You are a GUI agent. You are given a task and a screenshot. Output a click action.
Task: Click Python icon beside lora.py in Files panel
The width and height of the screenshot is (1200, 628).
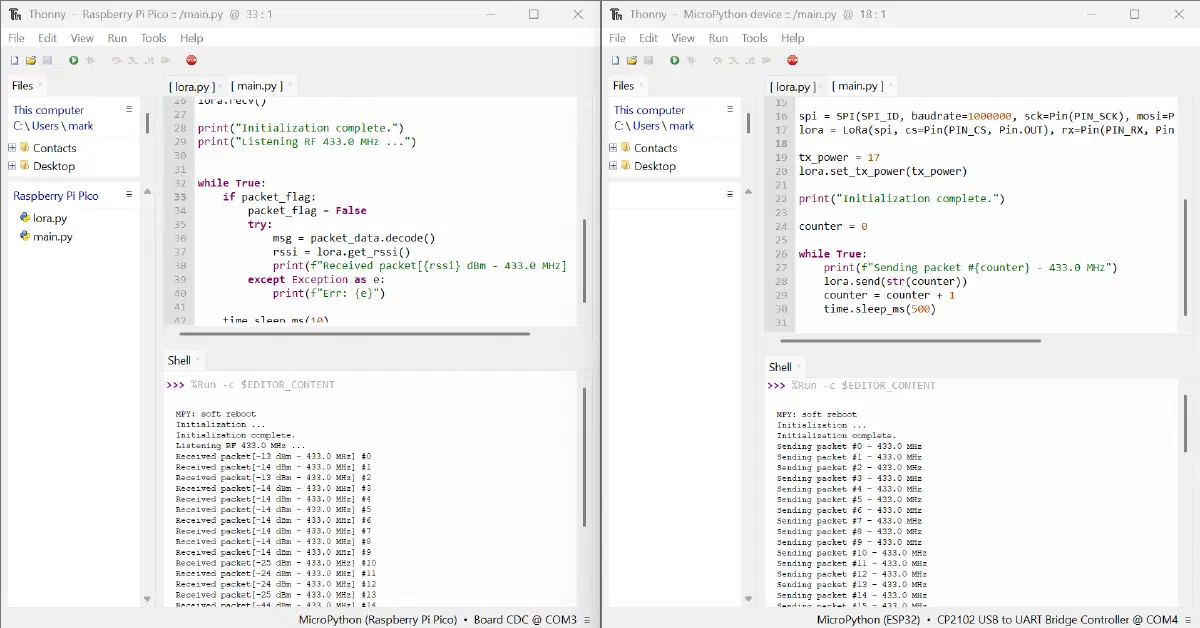click(25, 218)
